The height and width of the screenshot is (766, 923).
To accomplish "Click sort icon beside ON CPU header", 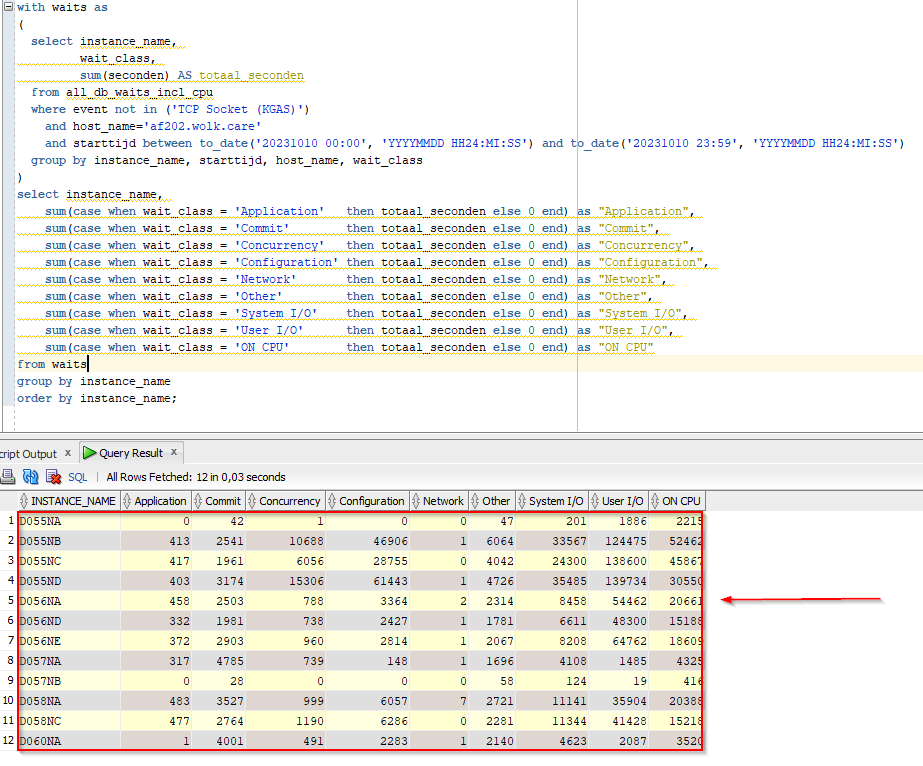I will tap(656, 501).
